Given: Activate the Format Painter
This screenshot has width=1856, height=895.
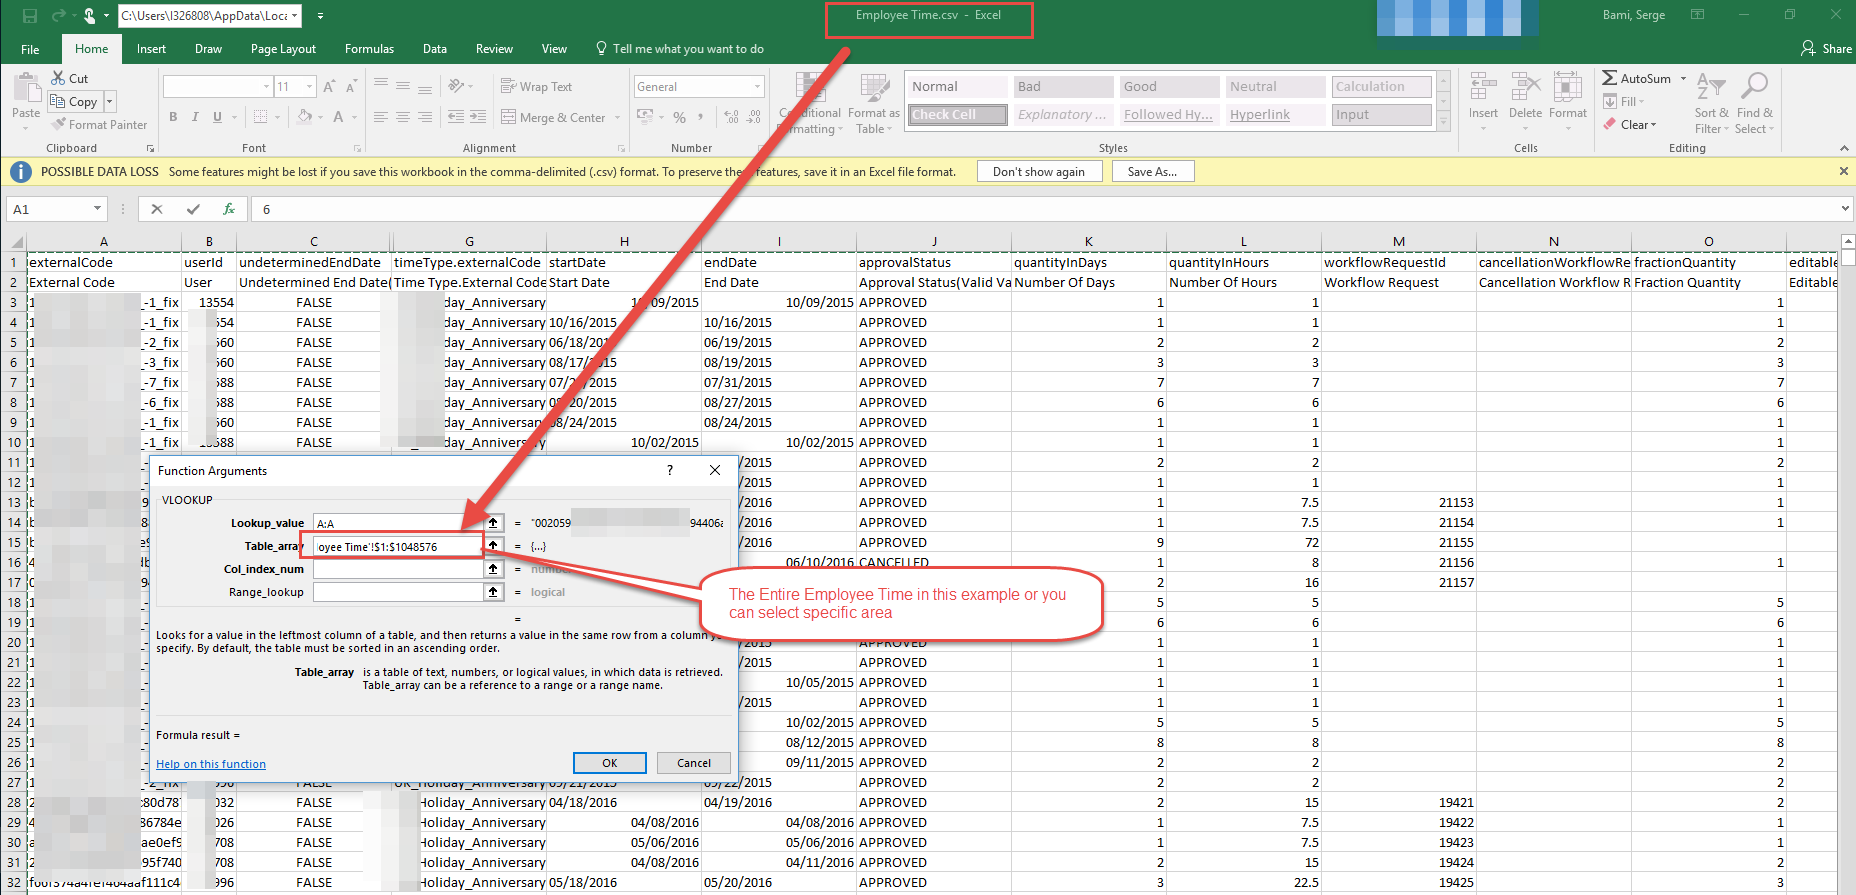Looking at the screenshot, I should tap(100, 125).
